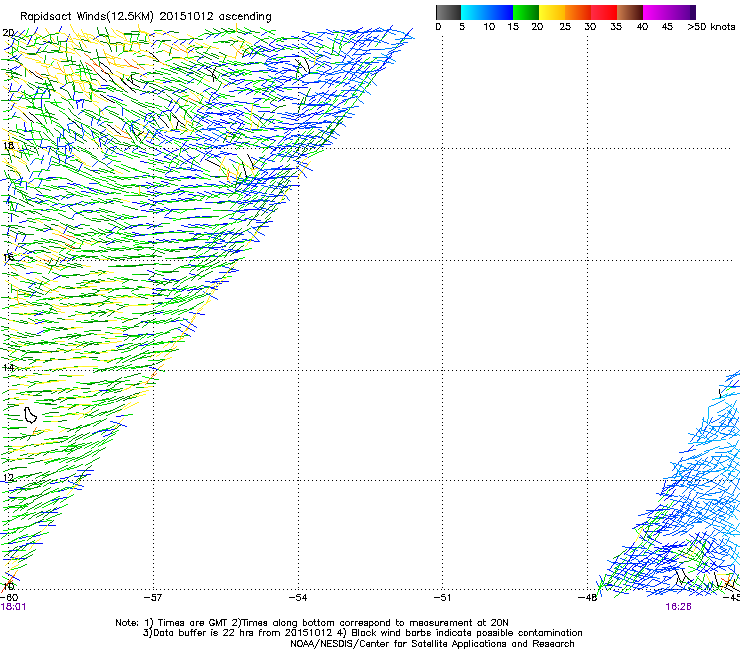
Task: Click the purple 18:26 pass time
Action: 678,607
